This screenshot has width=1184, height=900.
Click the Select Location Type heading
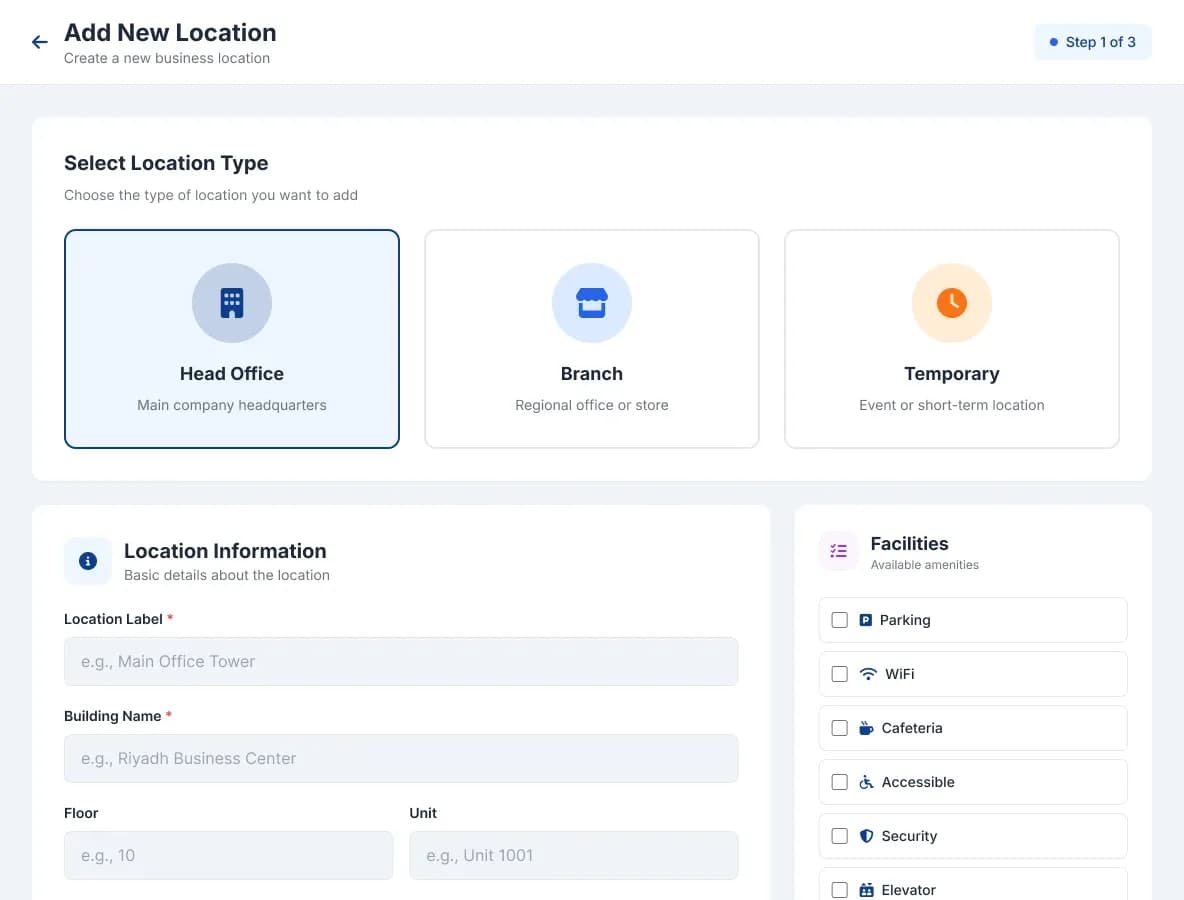166,163
